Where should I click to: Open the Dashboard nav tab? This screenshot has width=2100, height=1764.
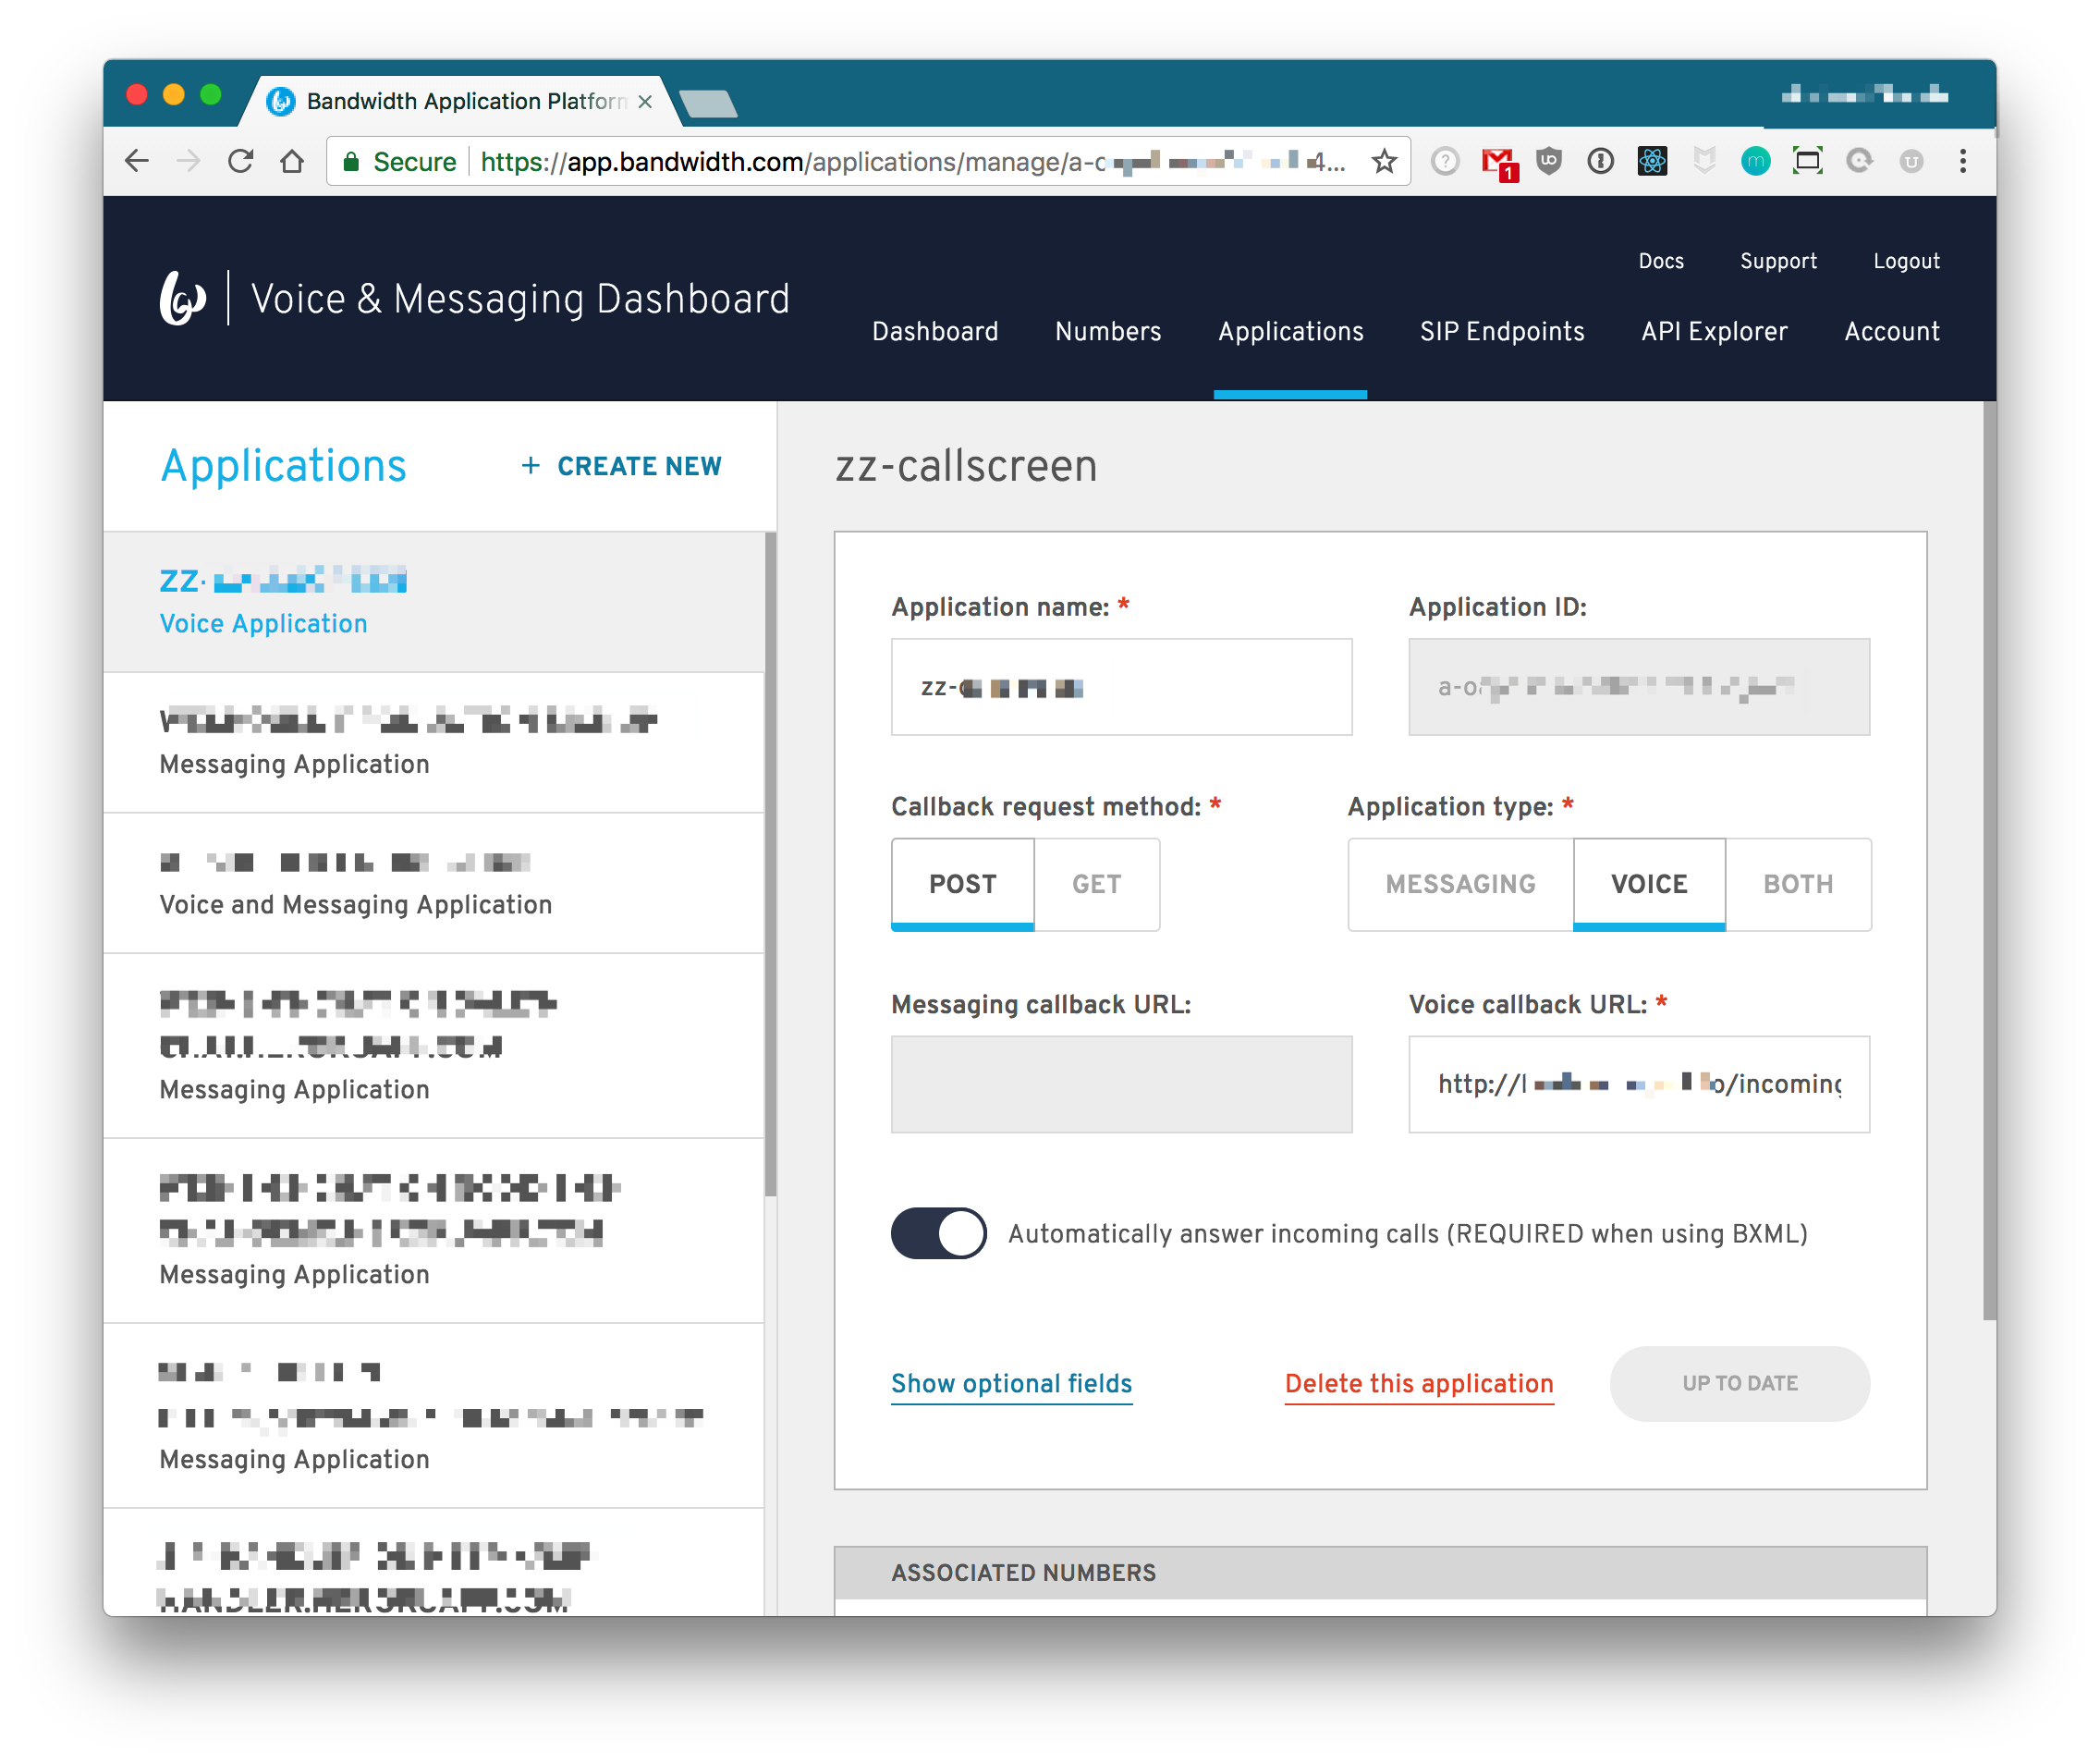935,331
